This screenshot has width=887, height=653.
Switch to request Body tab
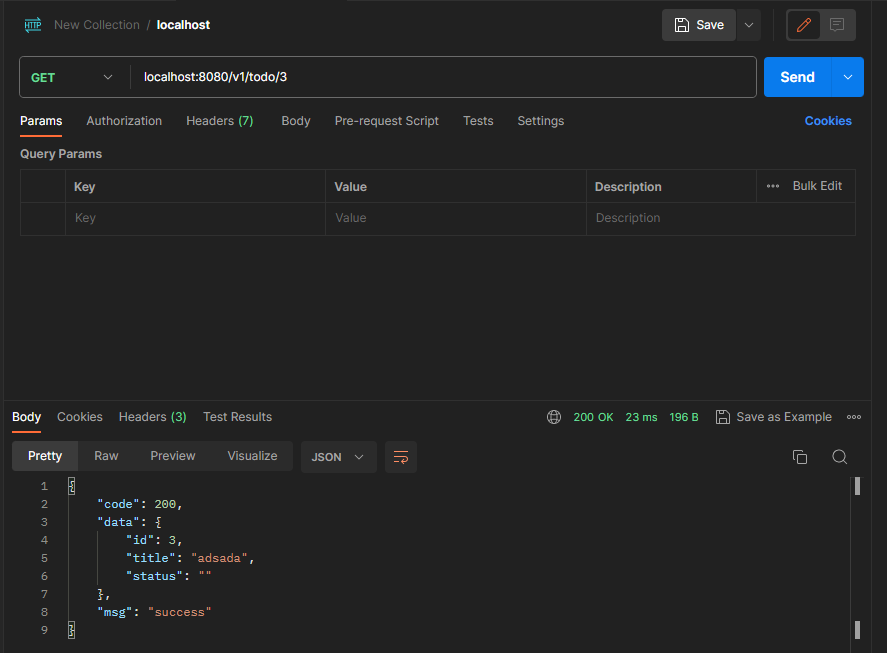296,121
